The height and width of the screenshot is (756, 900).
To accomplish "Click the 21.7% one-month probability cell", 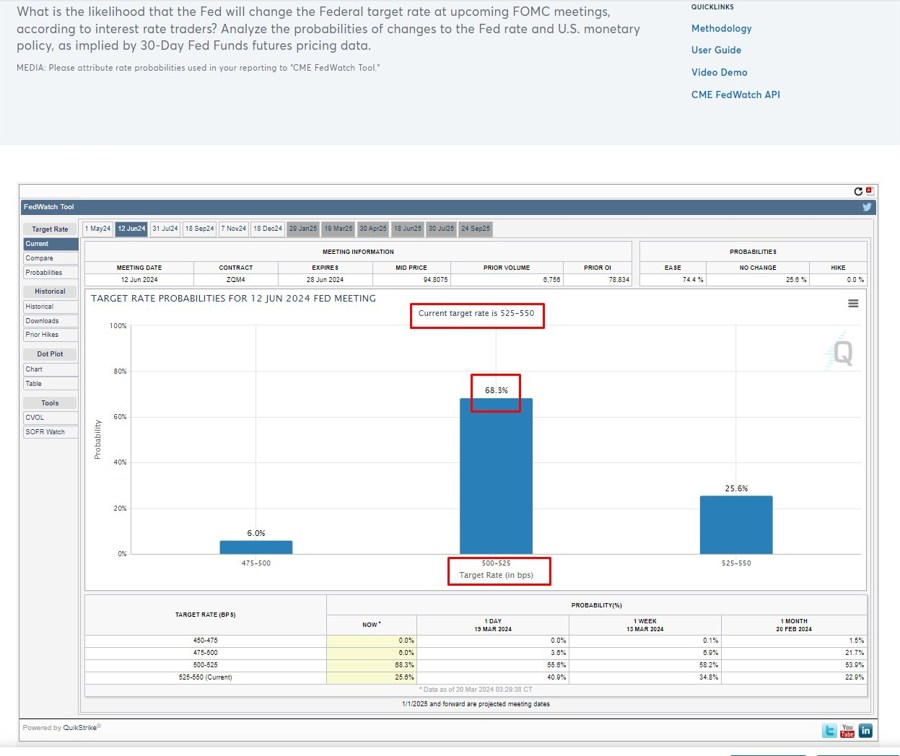I will click(794, 653).
